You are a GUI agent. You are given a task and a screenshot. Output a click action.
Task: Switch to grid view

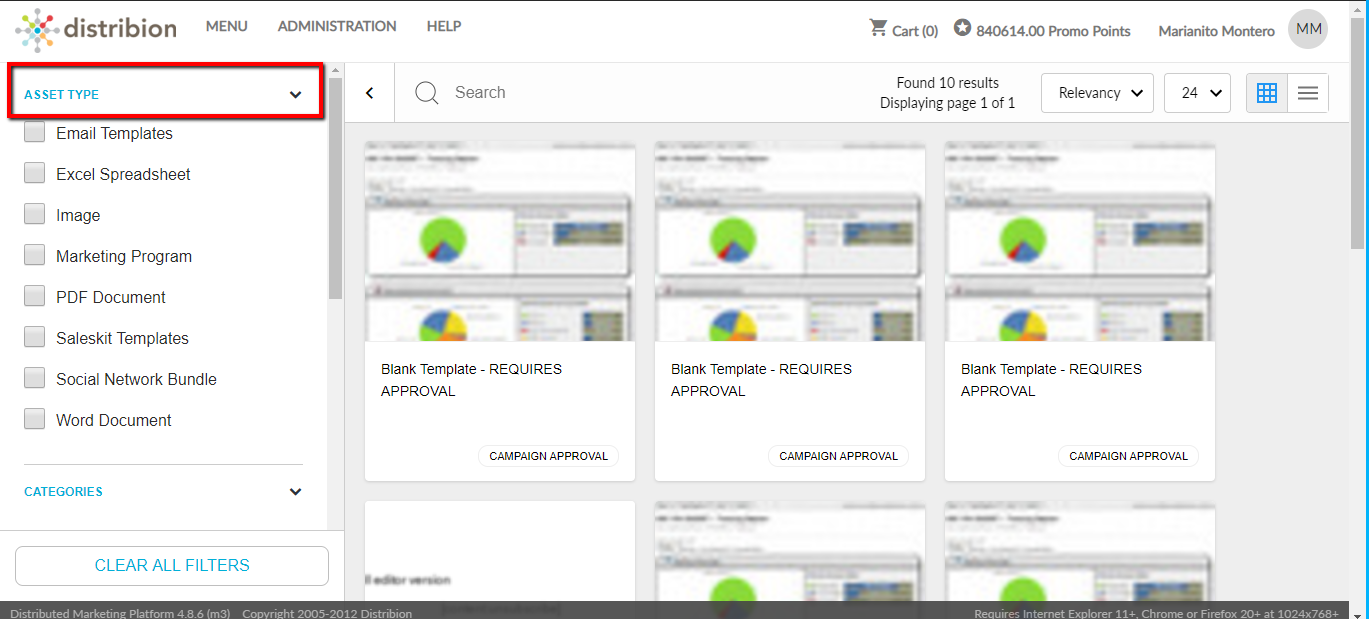click(x=1267, y=93)
